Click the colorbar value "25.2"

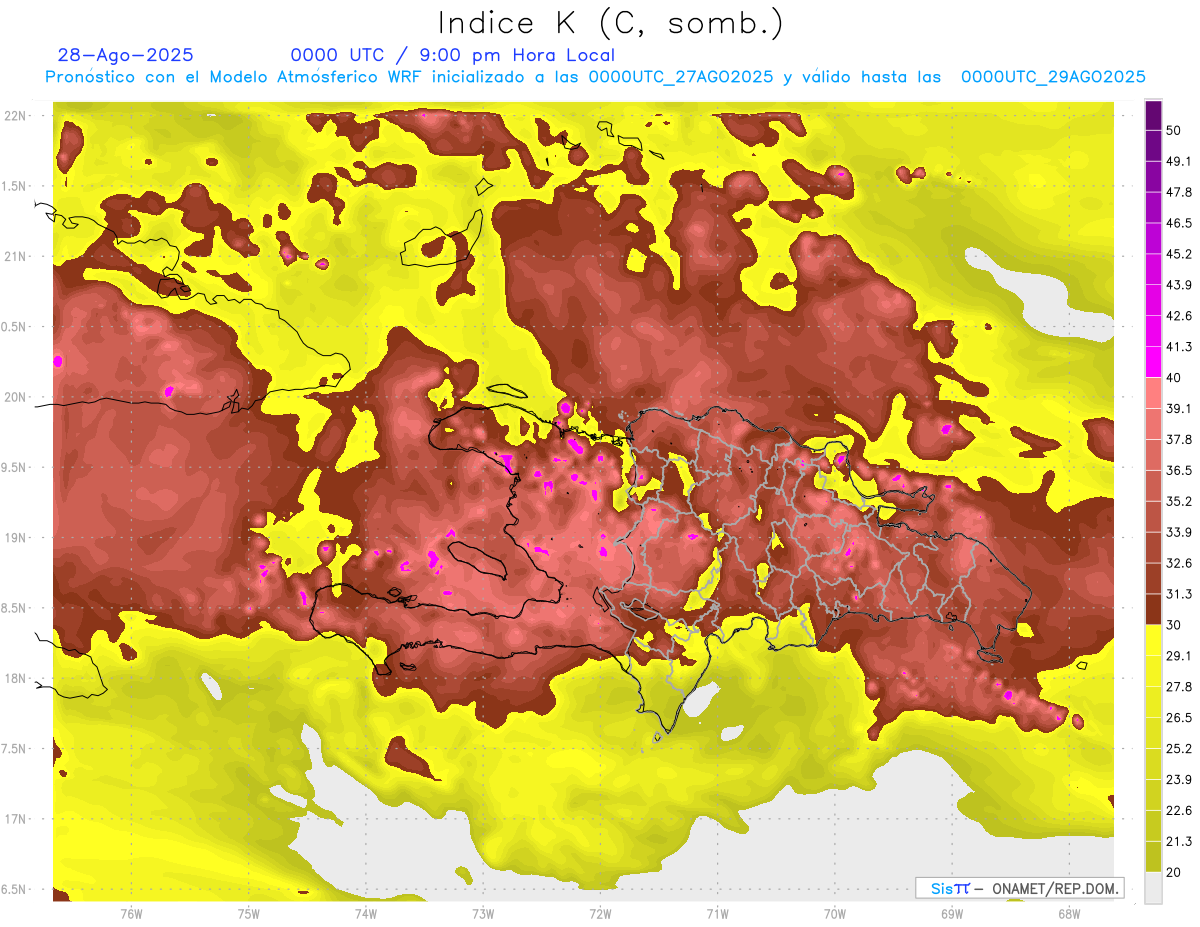(x=1179, y=749)
